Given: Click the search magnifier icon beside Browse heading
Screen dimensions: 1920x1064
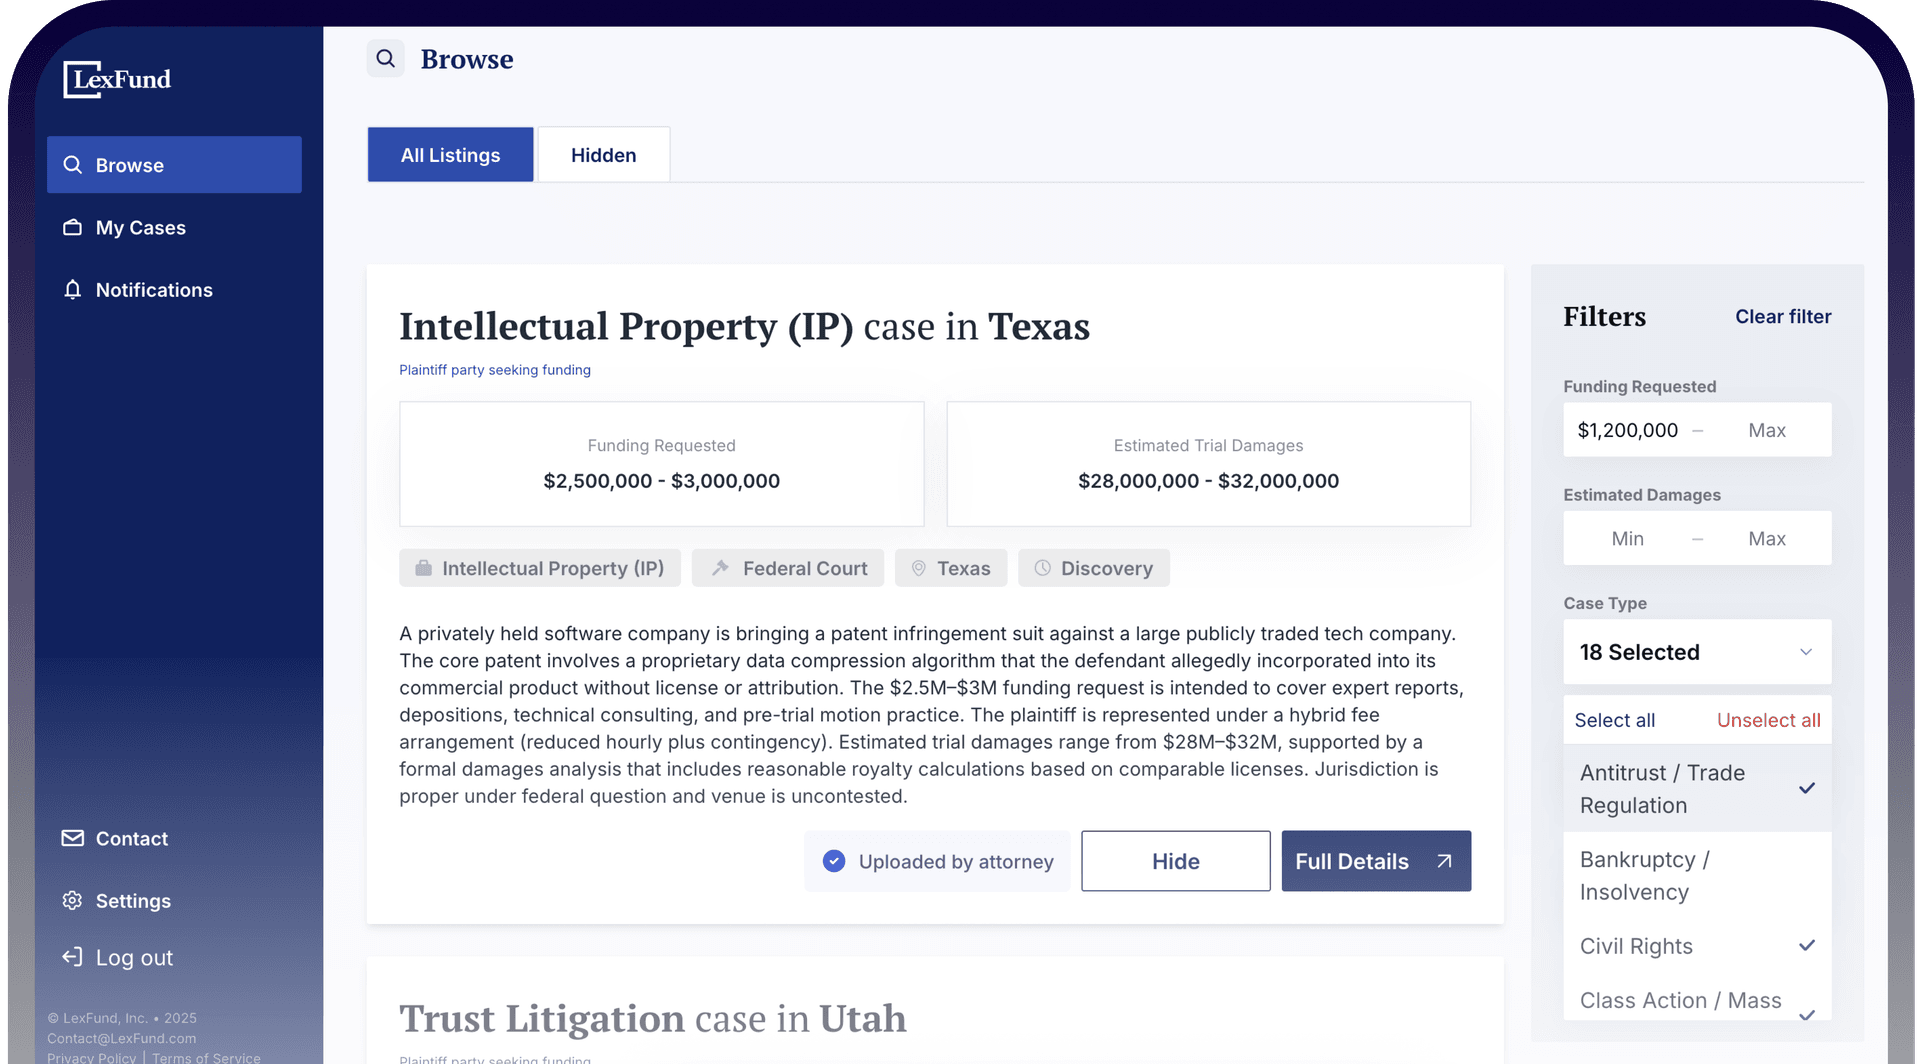Looking at the screenshot, I should (x=385, y=59).
